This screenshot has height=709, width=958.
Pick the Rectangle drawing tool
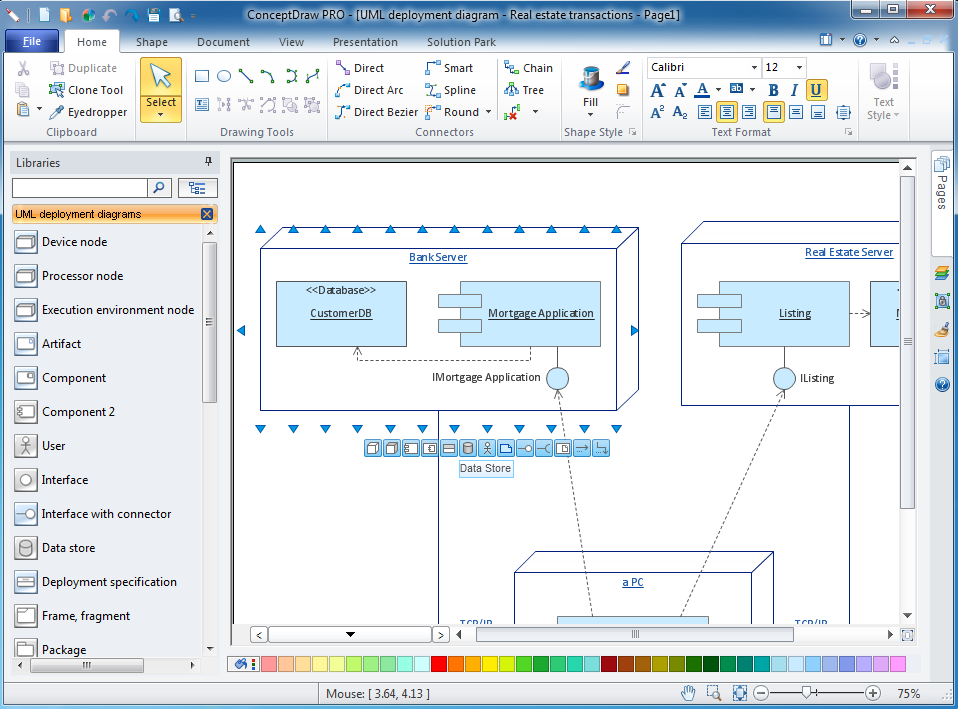tap(202, 76)
